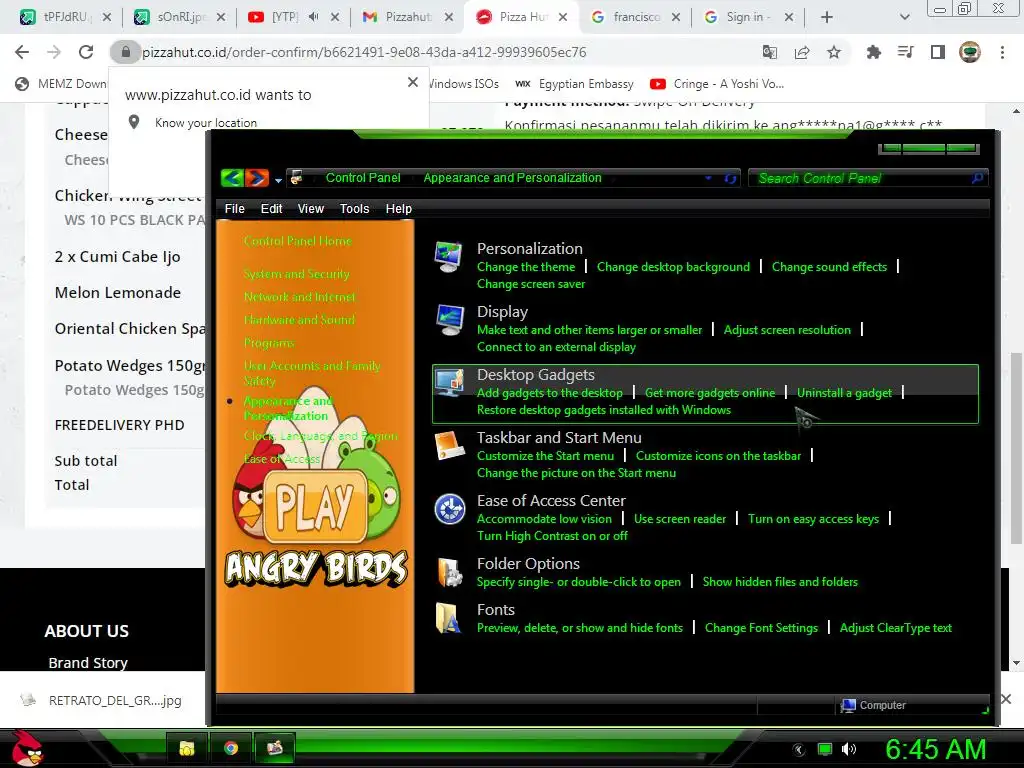Open the Chrome tab search chevron

point(904,17)
